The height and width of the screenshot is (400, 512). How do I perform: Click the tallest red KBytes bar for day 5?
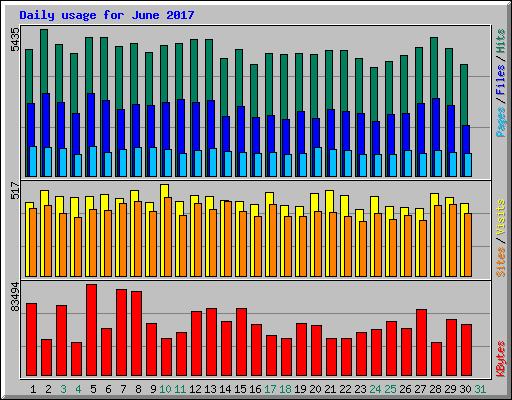click(x=92, y=330)
